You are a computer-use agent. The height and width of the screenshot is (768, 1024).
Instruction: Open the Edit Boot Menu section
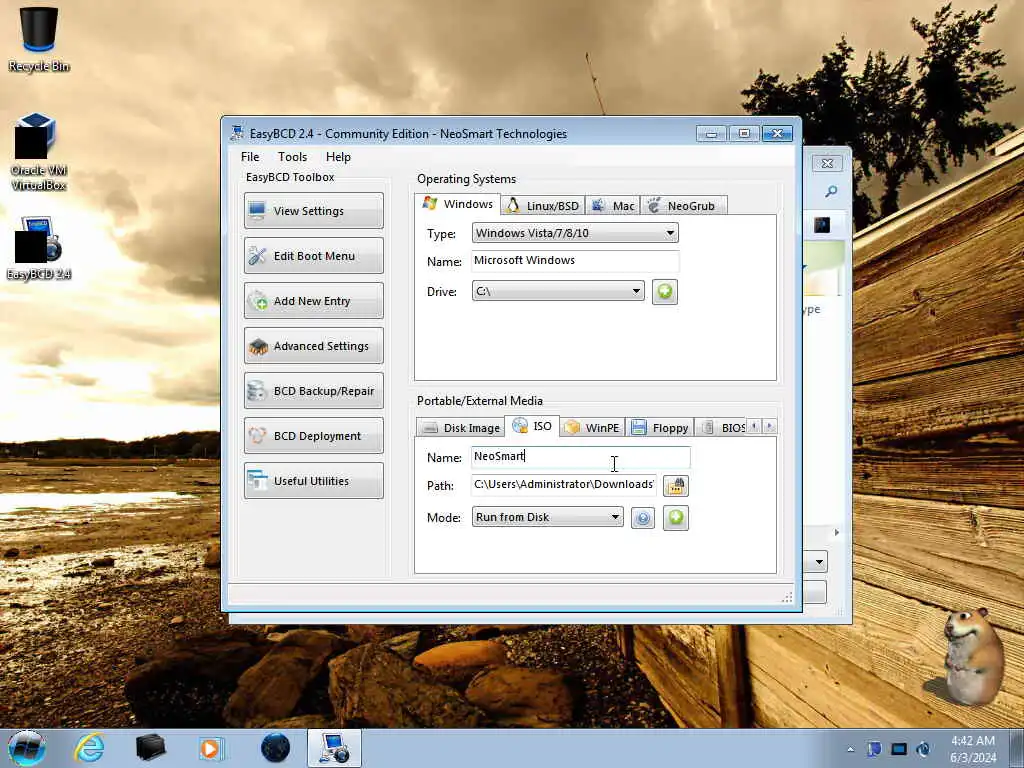click(x=313, y=255)
